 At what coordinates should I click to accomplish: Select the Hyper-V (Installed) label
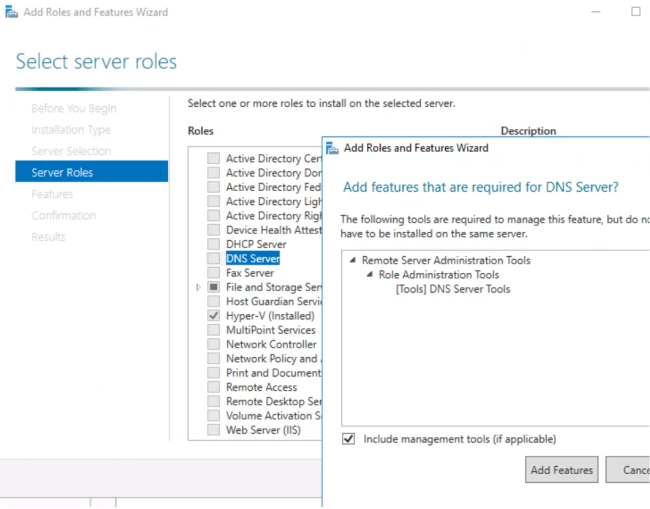click(x=270, y=315)
